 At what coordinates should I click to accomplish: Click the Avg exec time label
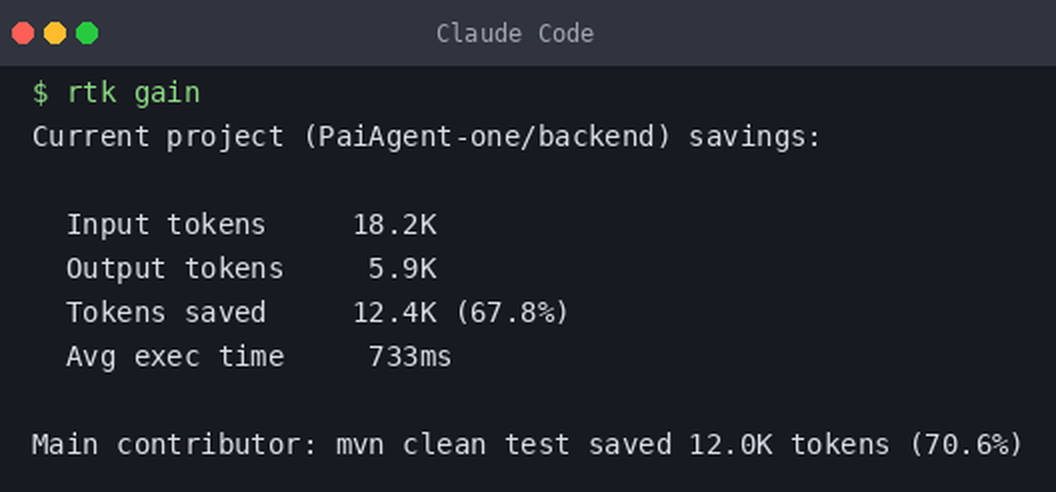175,356
